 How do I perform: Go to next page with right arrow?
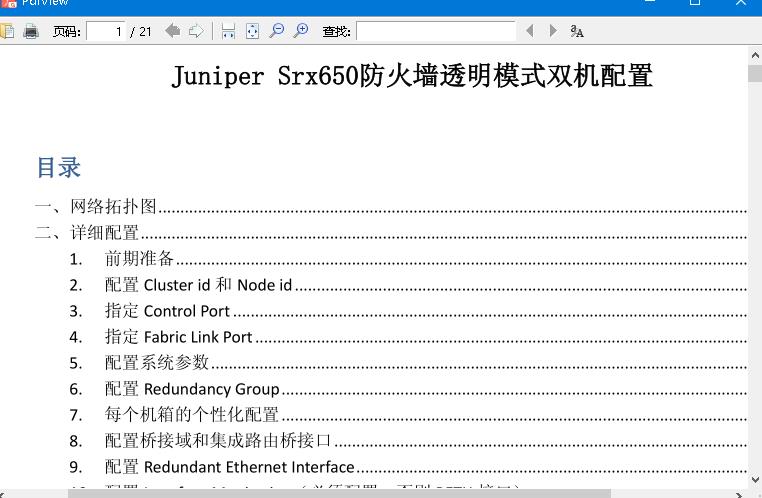[196, 31]
